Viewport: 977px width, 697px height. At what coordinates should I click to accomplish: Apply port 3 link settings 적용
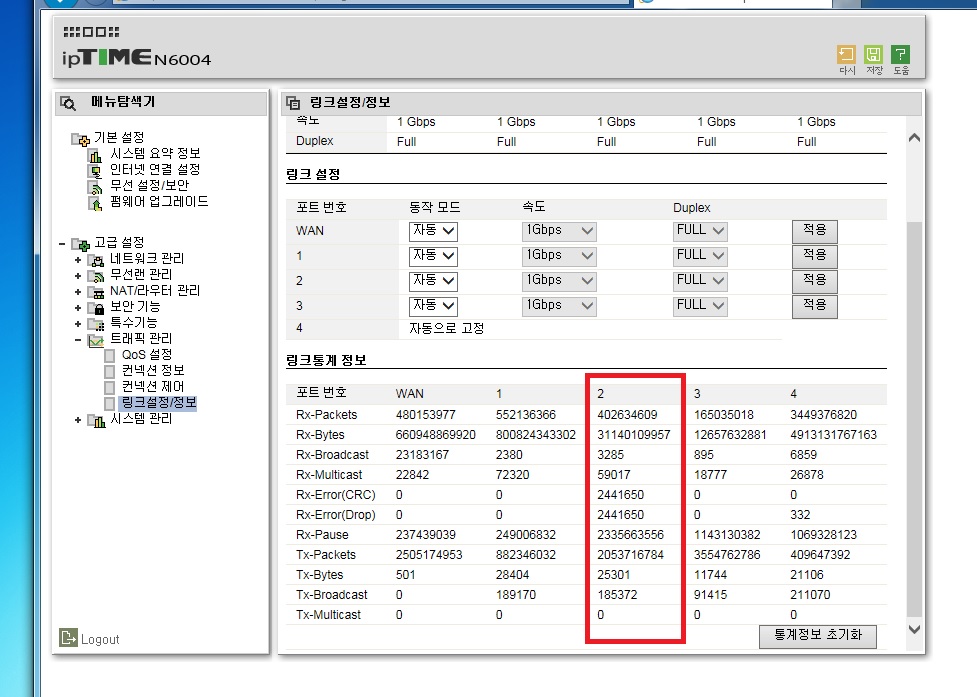814,306
